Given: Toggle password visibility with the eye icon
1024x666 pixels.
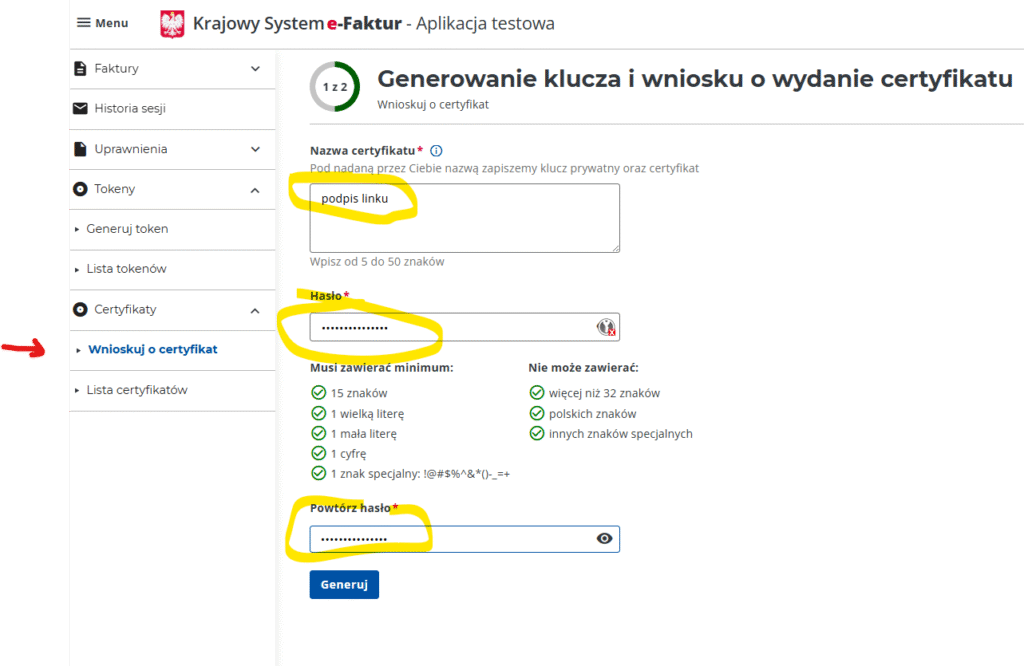Looking at the screenshot, I should point(604,539).
